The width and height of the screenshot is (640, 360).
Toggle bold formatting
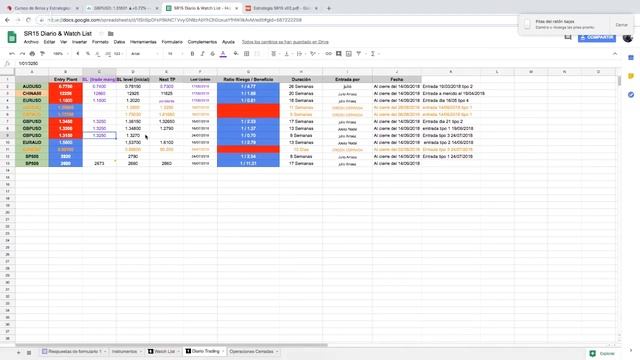(192, 54)
